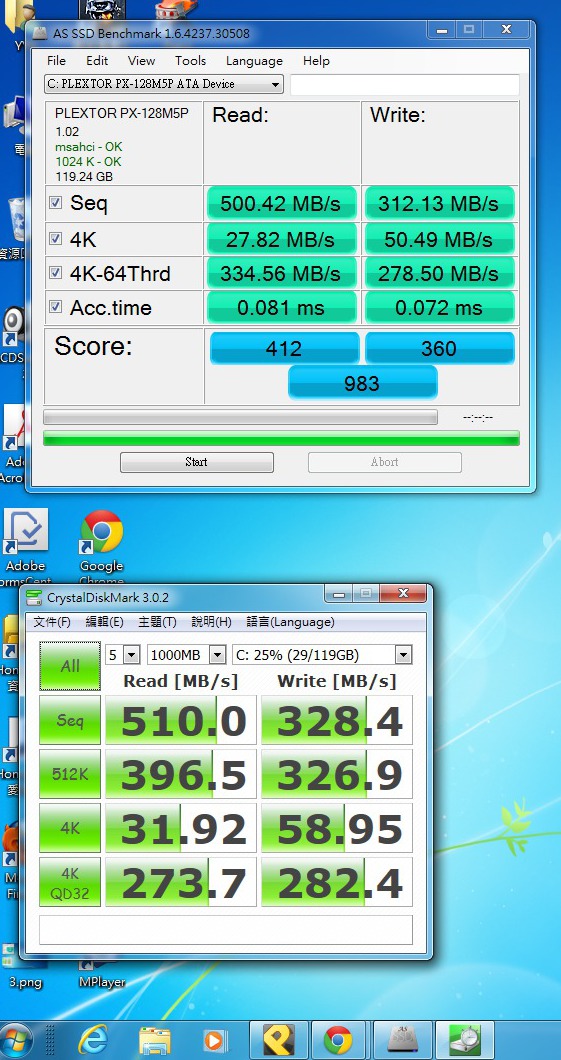Switch to Chrome in the taskbar

click(x=338, y=1041)
